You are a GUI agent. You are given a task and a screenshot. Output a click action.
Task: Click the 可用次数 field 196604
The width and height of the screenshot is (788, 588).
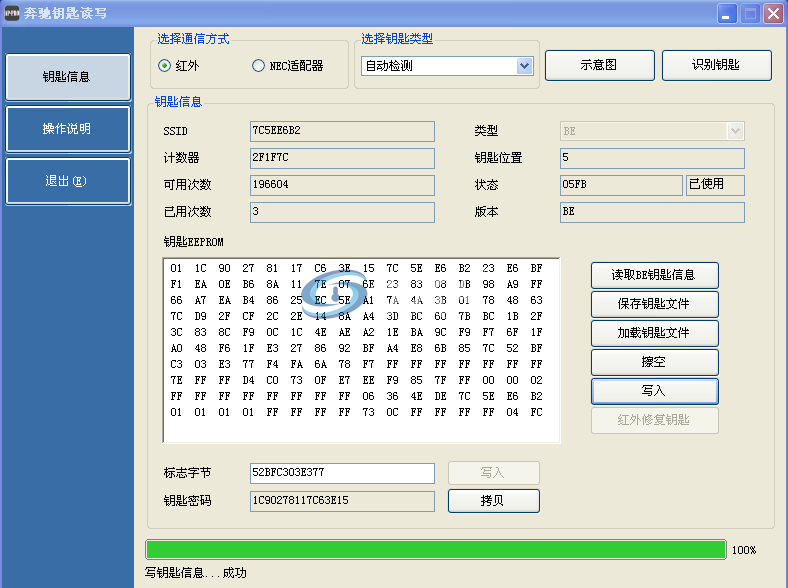[x=342, y=185]
